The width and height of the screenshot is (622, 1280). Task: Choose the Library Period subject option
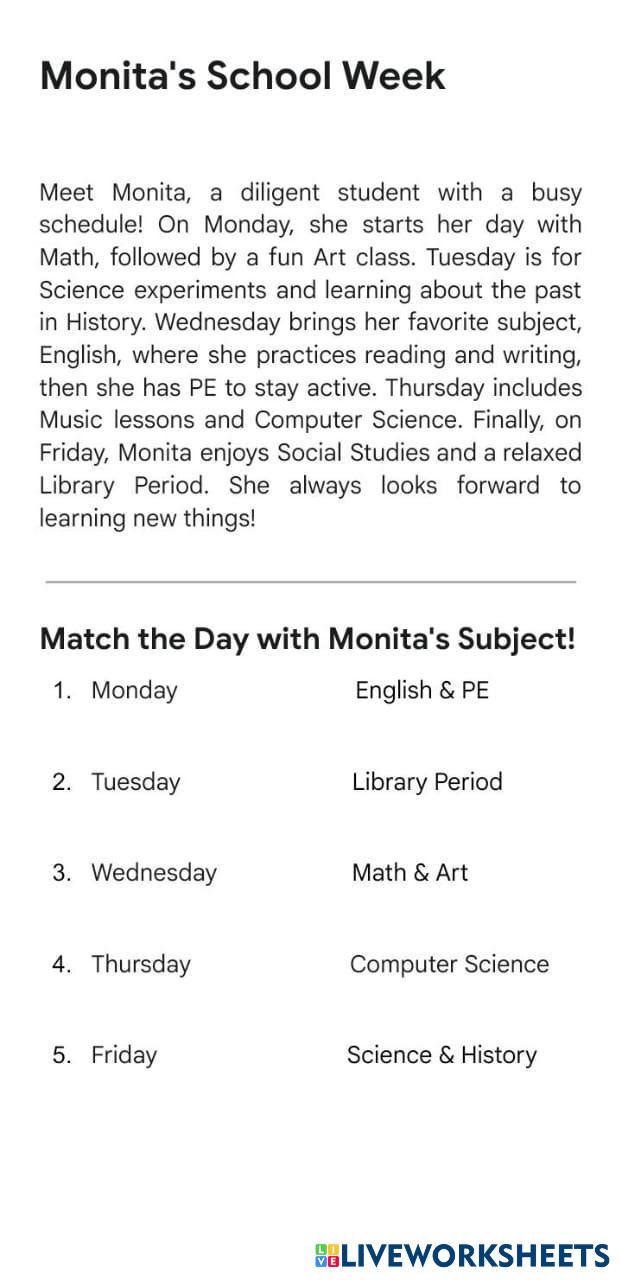(427, 782)
